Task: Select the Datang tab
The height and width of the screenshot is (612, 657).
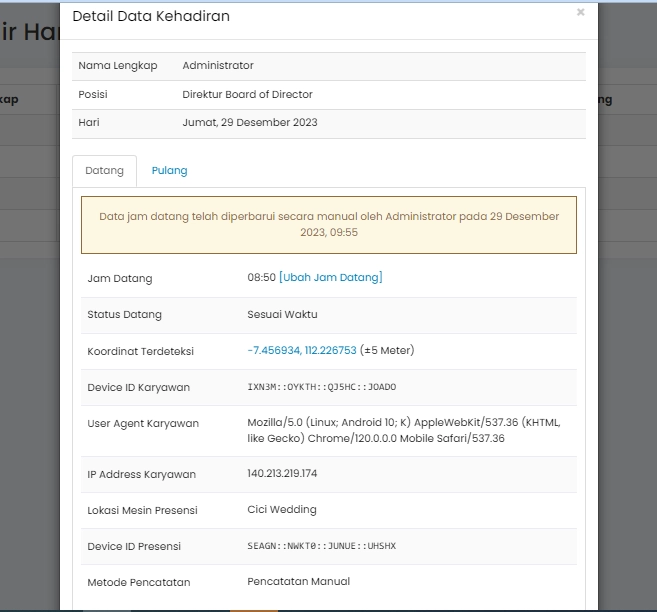Action: click(105, 171)
